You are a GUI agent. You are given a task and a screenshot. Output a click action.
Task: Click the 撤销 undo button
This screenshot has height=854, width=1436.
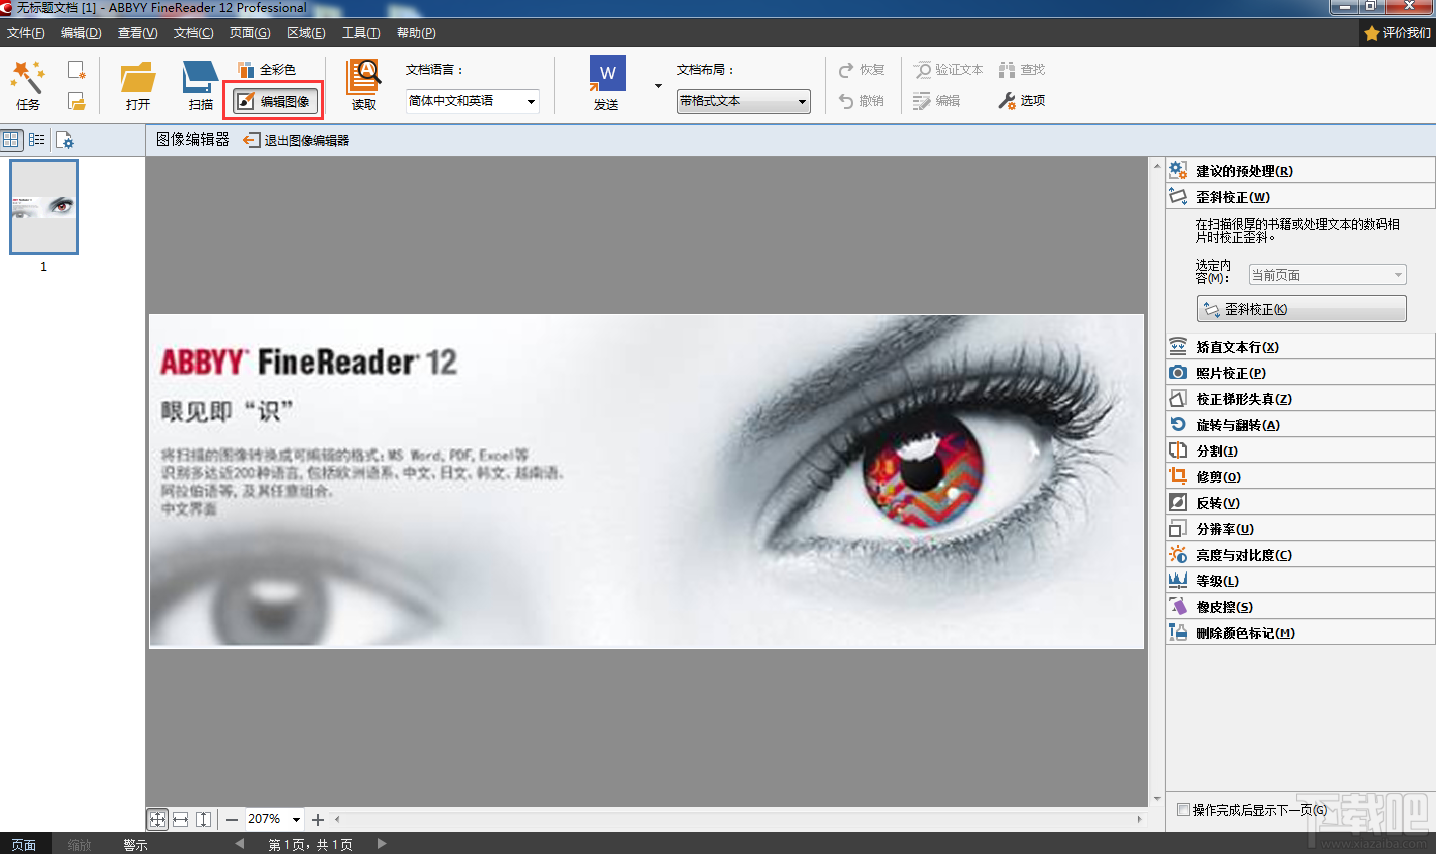tap(861, 101)
